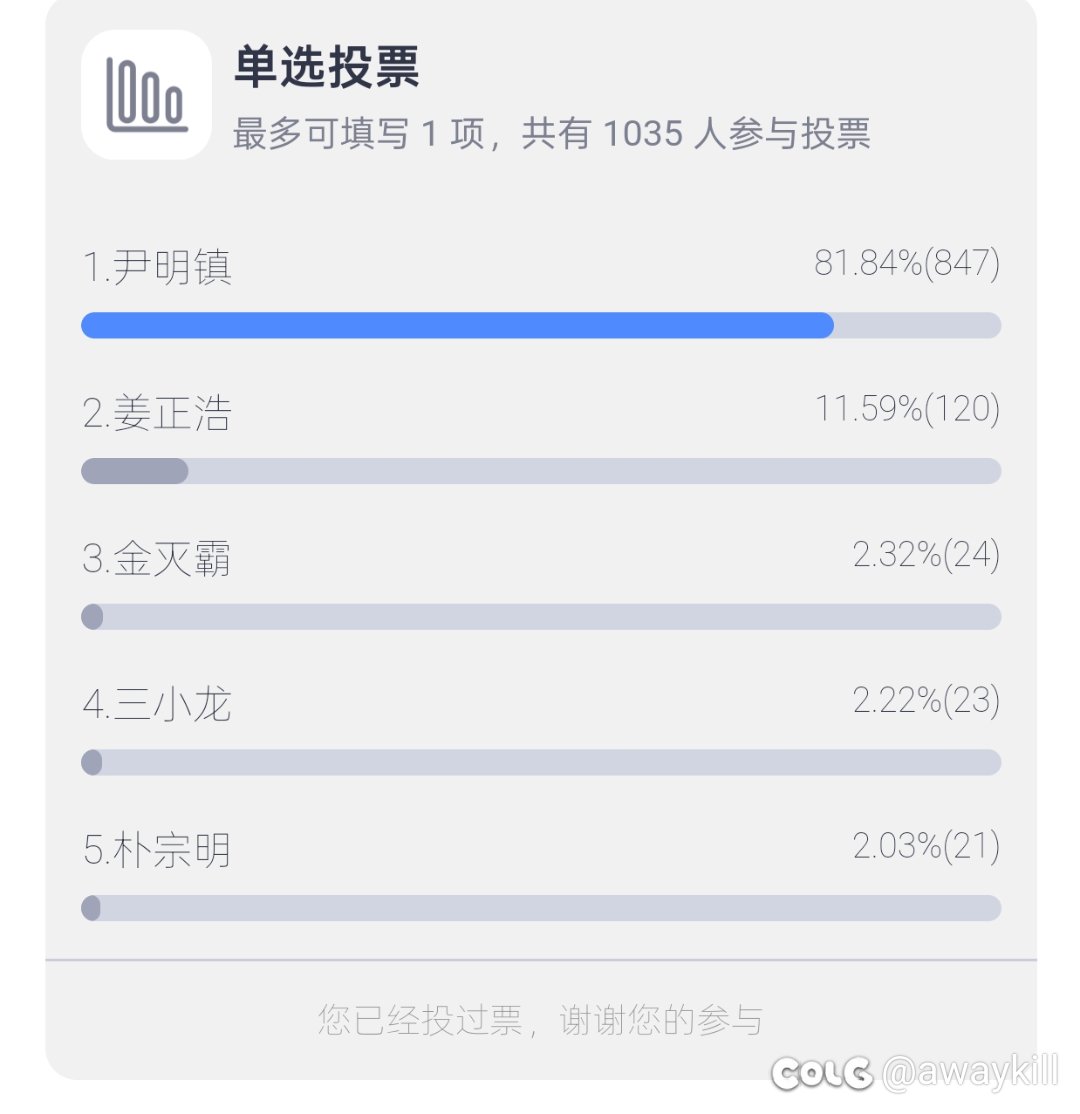Select option 1.尹明镇

[x=157, y=268]
